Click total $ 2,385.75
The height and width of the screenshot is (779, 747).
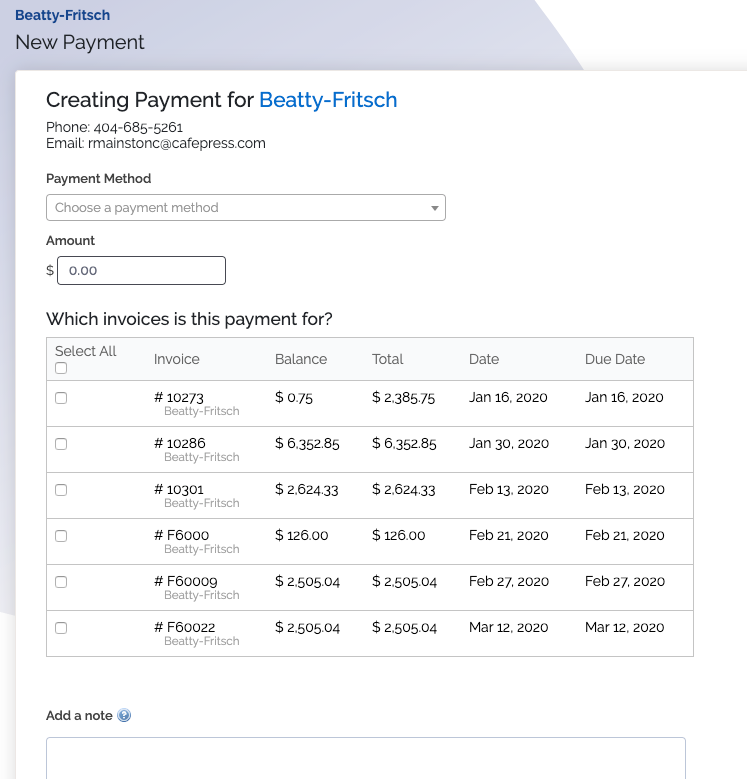[x=403, y=397]
